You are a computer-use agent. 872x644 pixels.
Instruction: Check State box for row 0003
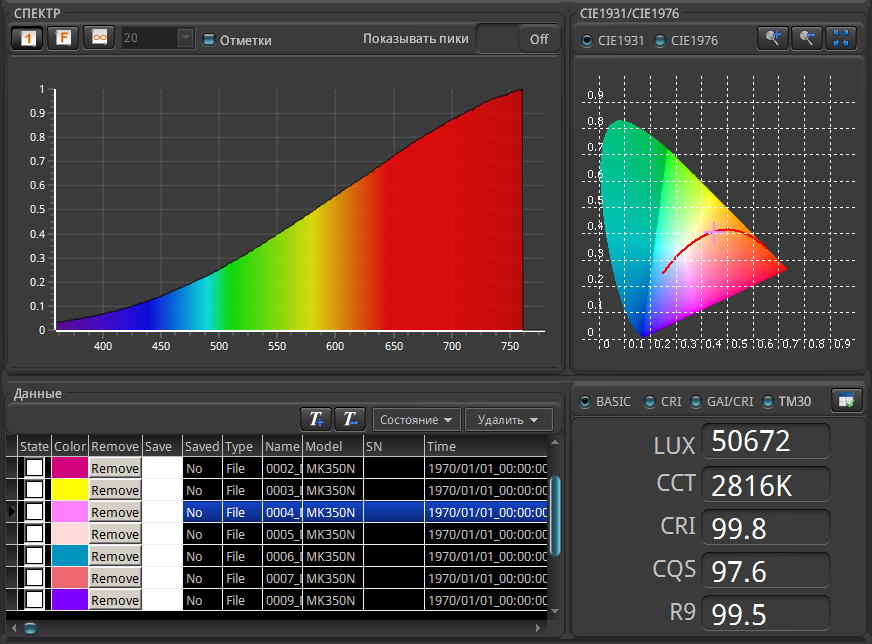pos(34,490)
